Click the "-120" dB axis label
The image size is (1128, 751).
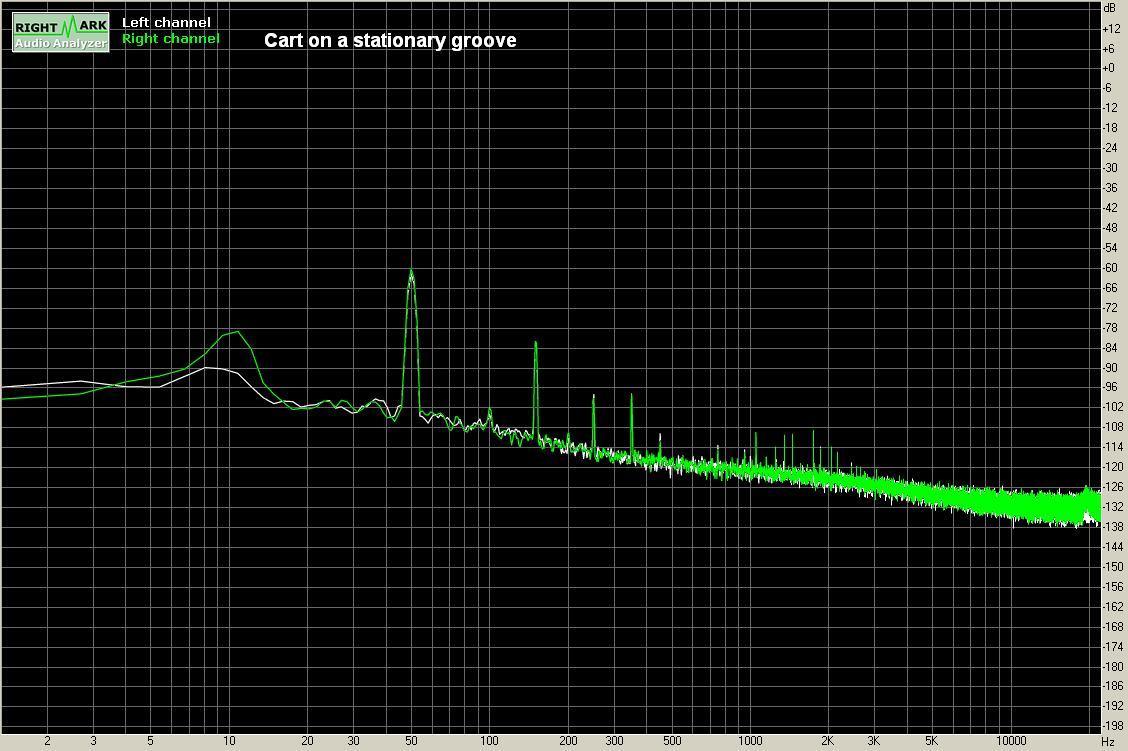click(1114, 467)
